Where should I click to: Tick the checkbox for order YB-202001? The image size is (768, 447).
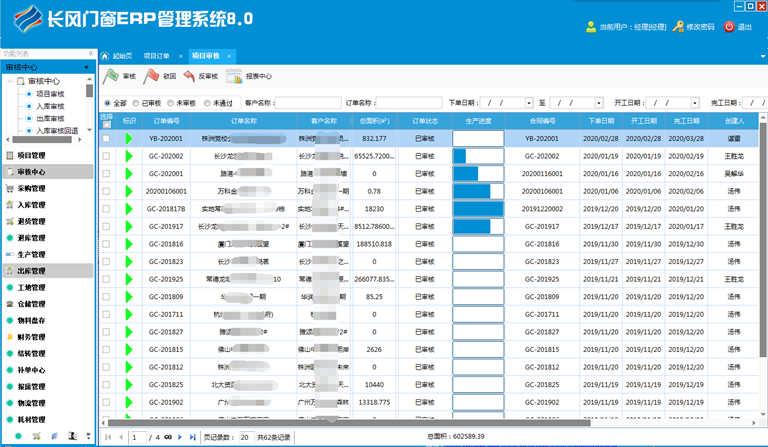pyautogui.click(x=107, y=139)
